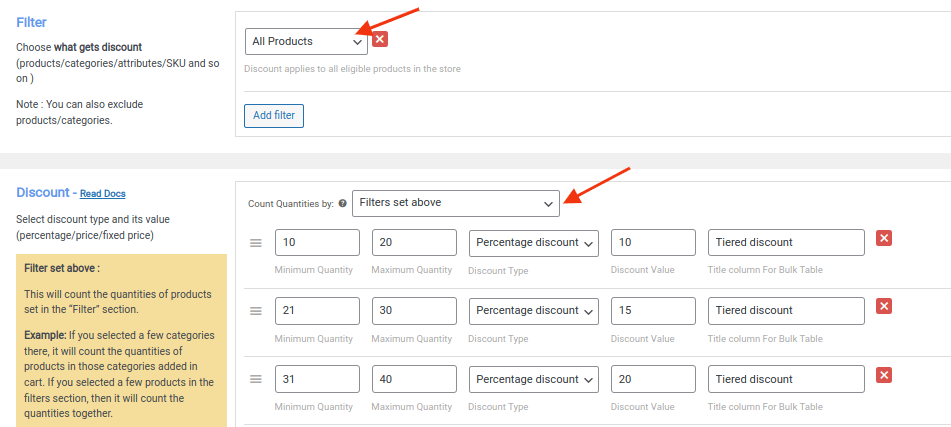Grab the drag handle of the second discount row

tap(256, 311)
